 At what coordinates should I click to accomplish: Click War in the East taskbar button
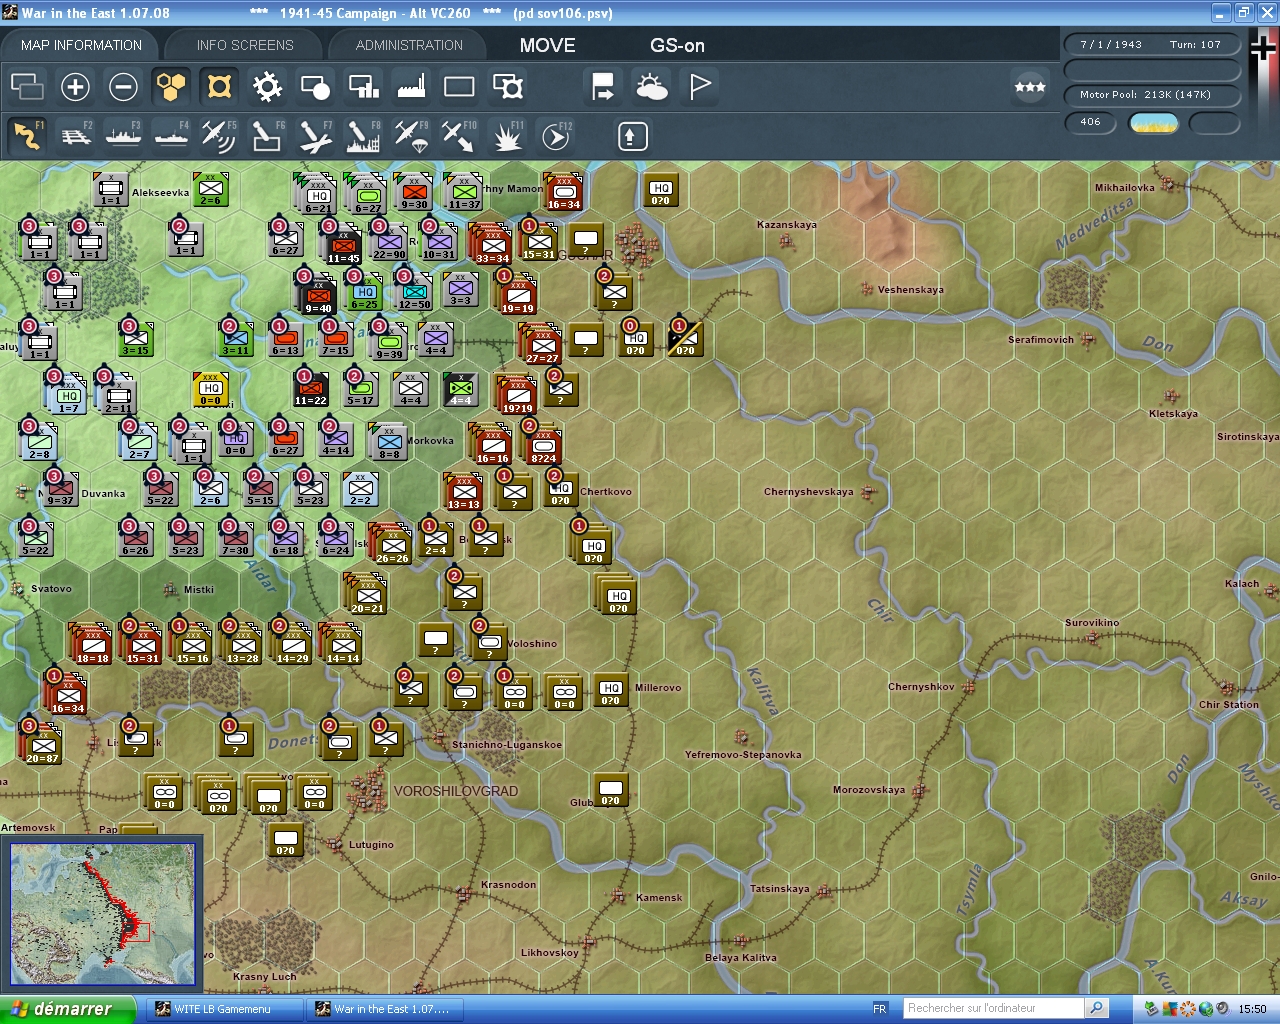[385, 1009]
